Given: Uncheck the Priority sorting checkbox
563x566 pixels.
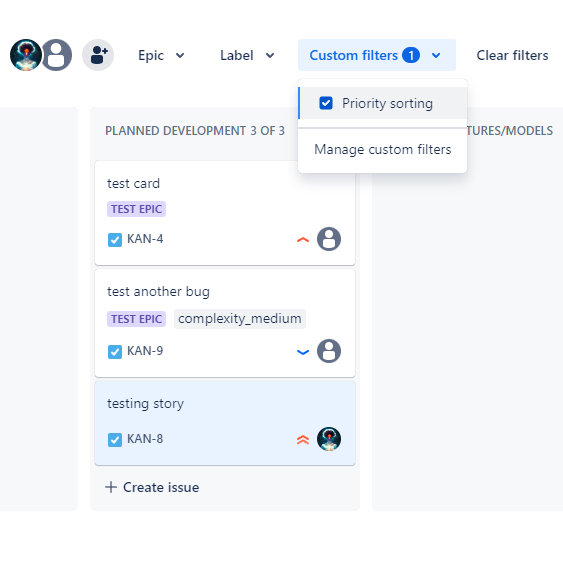Looking at the screenshot, I should (x=326, y=103).
